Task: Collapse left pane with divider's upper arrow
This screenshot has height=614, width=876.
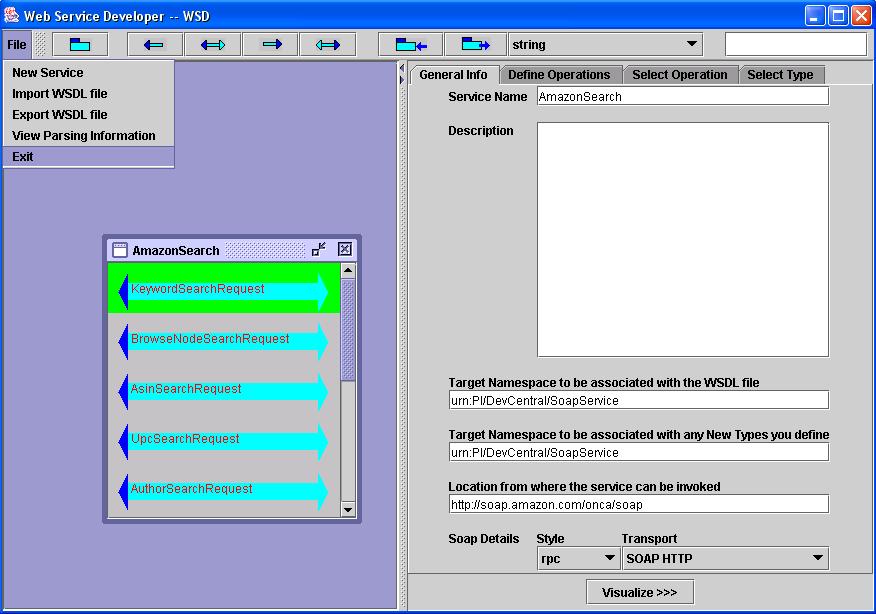Action: click(x=402, y=68)
